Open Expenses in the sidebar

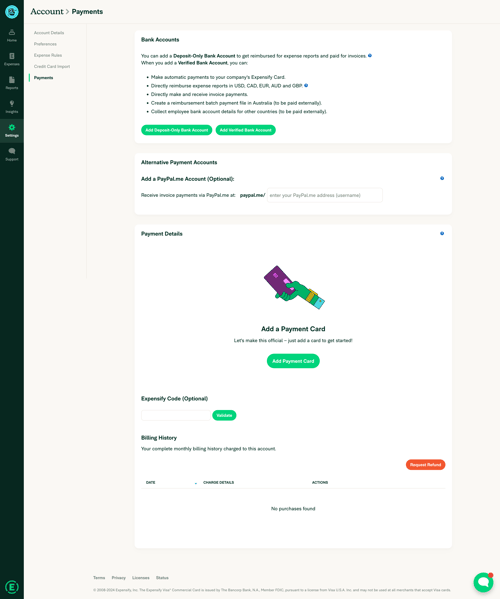(12, 59)
